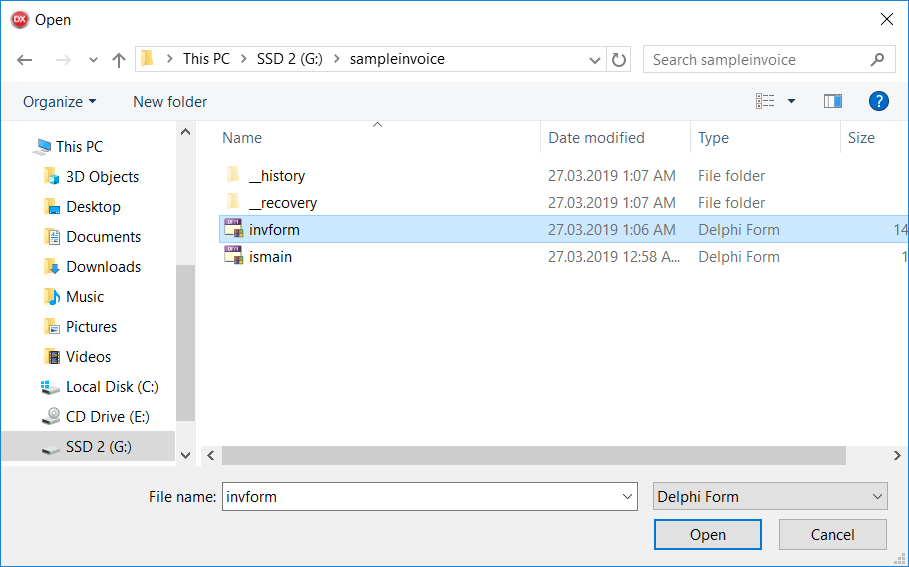
Task: Close the Open dialog
Action: tap(886, 19)
